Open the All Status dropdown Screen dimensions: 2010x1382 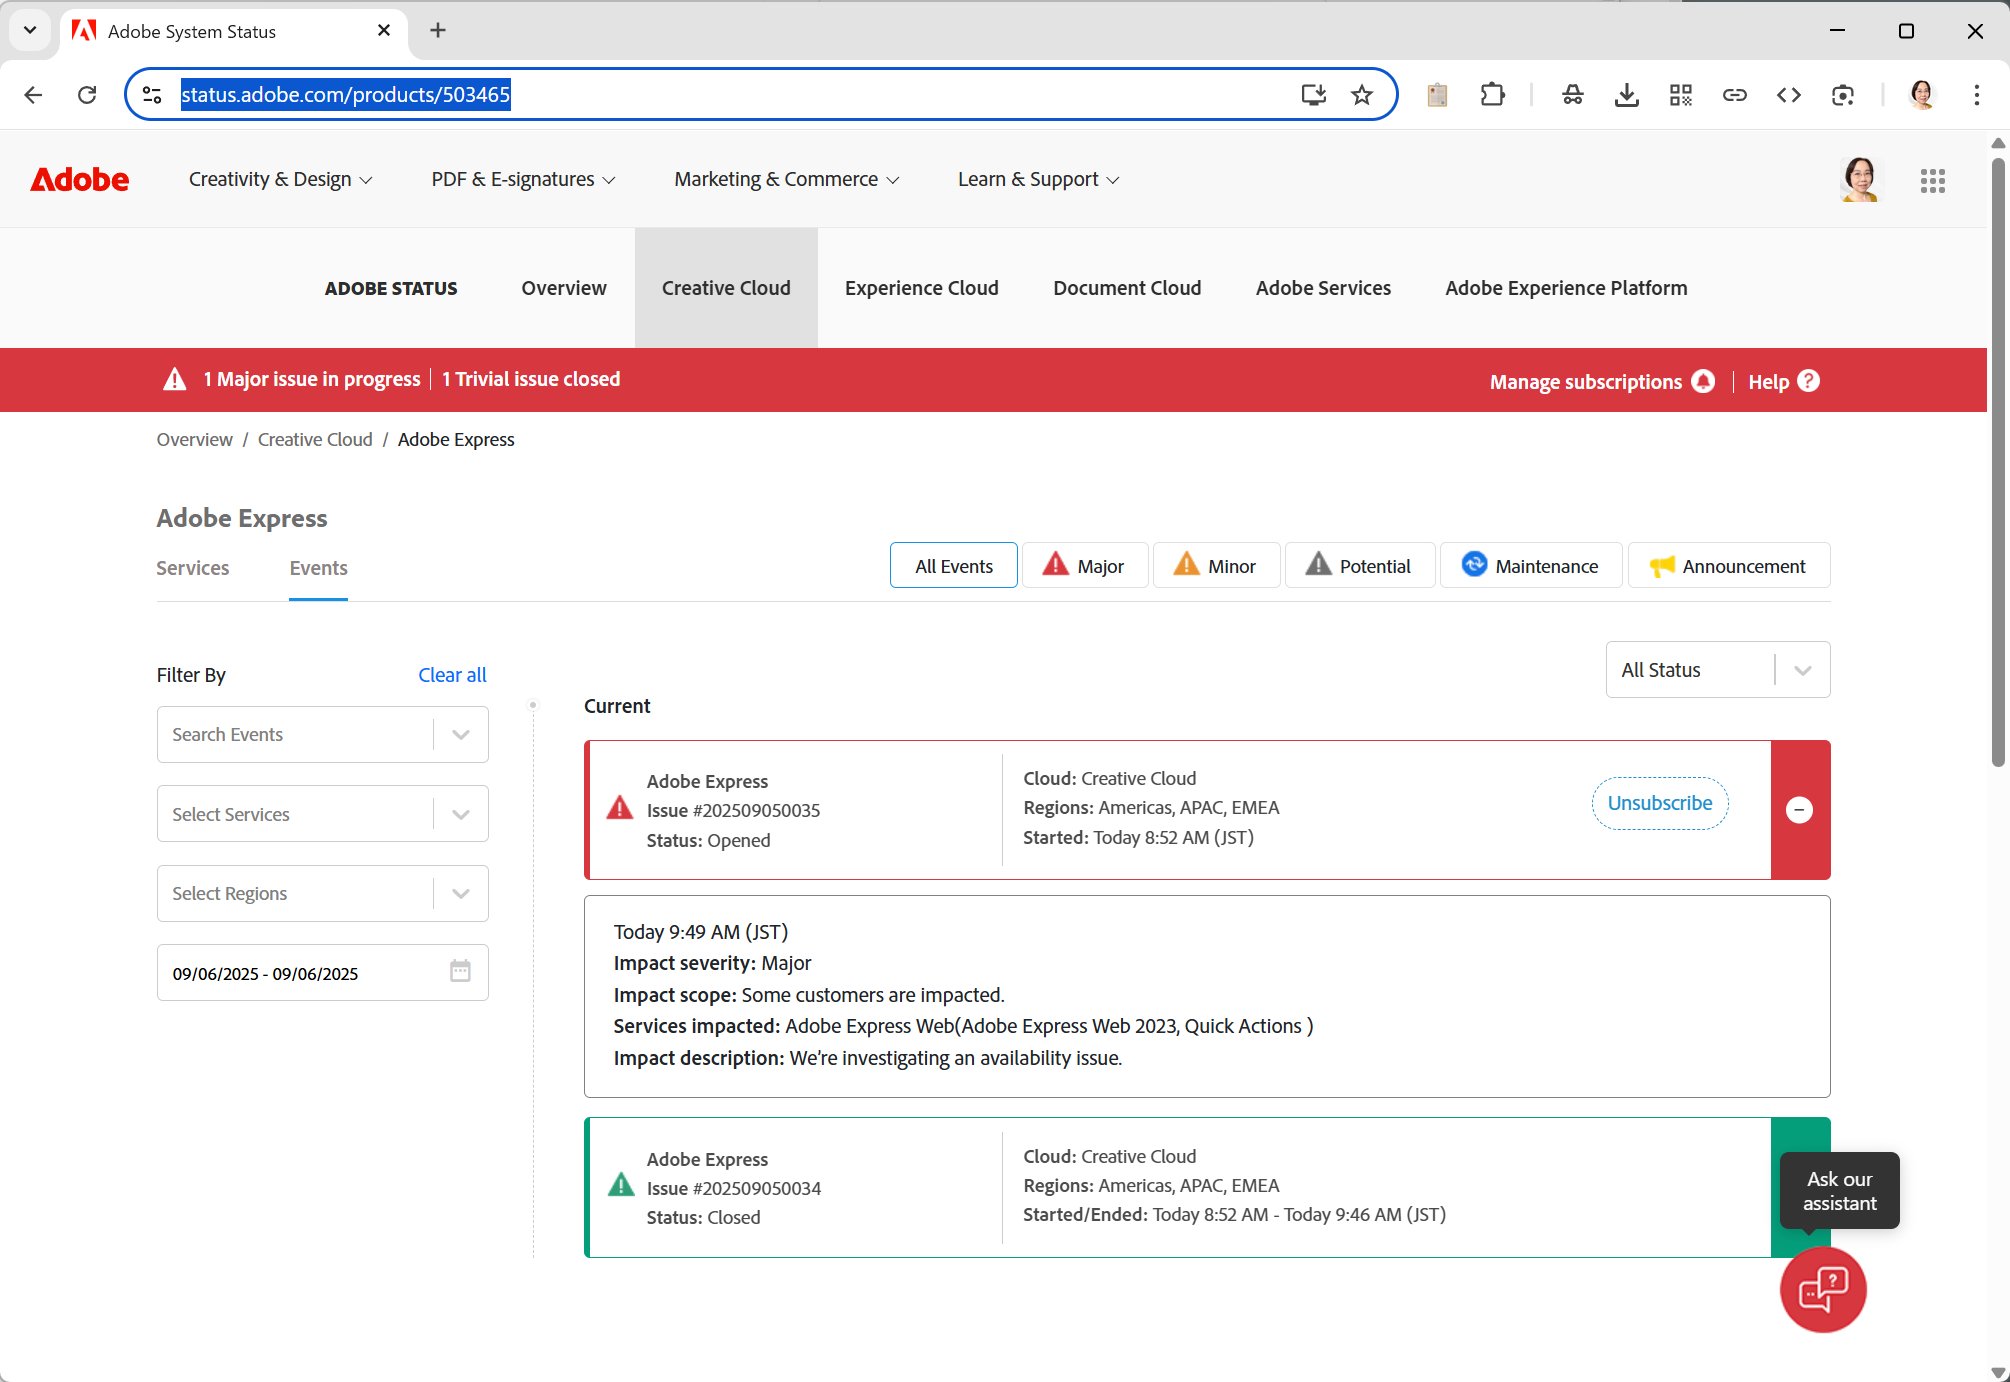tap(1718, 670)
